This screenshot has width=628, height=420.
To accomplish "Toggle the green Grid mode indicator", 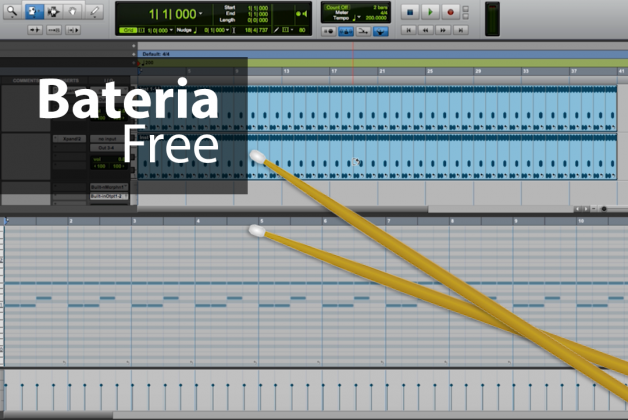I will click(x=127, y=30).
